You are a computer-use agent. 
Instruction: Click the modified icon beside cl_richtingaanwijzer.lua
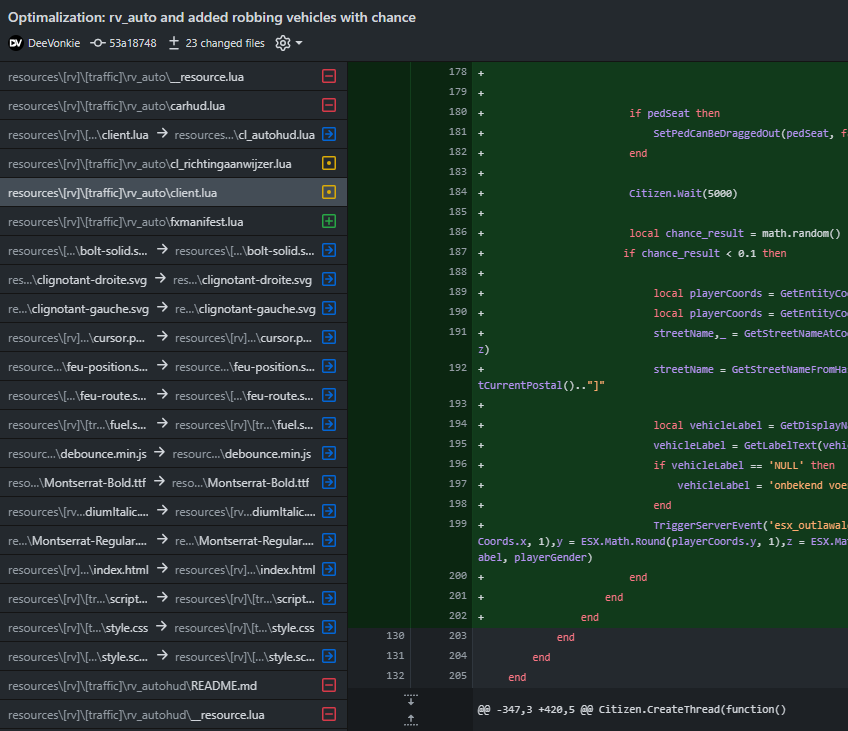click(x=328, y=163)
